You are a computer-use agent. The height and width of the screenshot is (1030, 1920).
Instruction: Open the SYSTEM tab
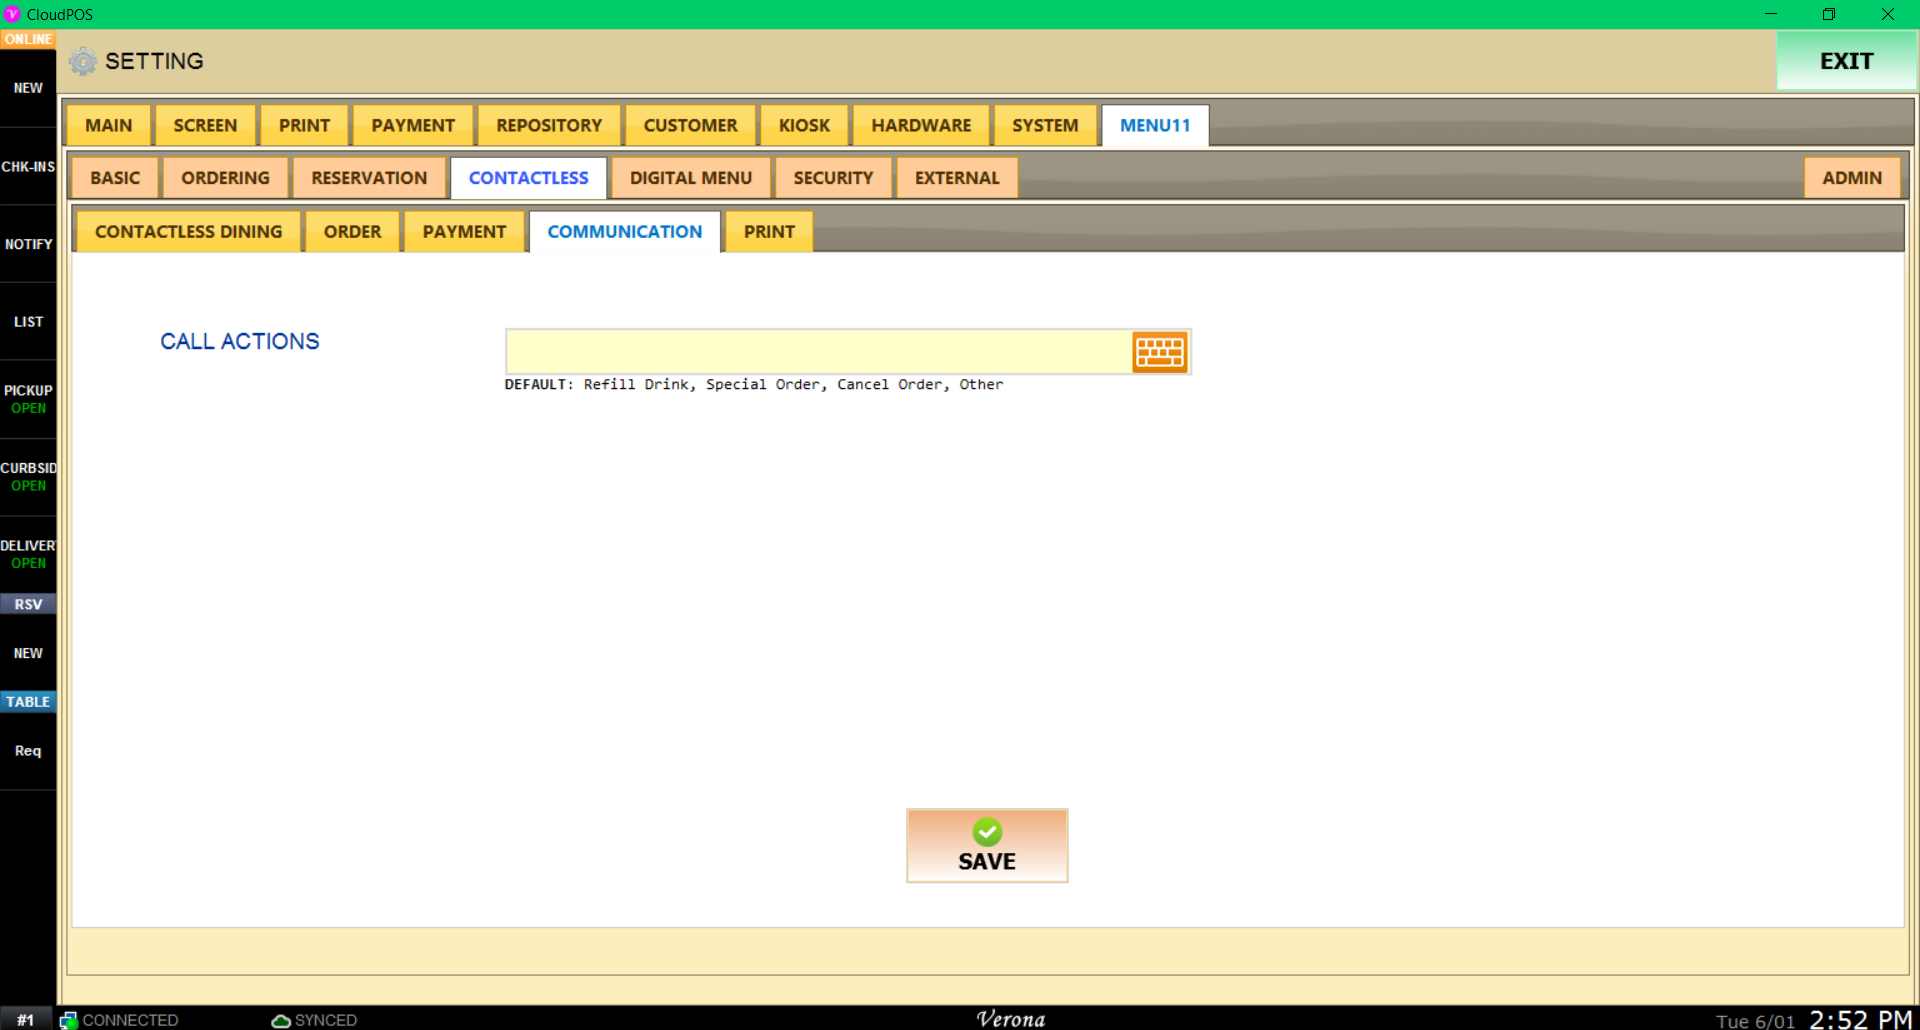1045,125
